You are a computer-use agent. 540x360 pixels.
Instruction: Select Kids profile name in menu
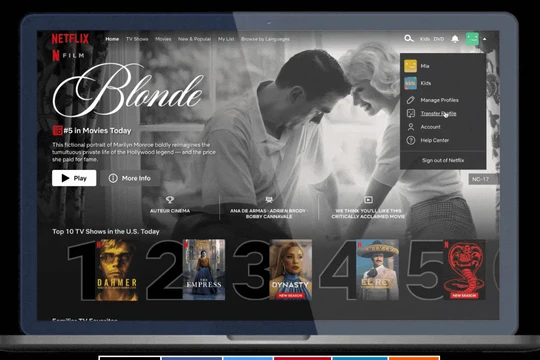(426, 83)
